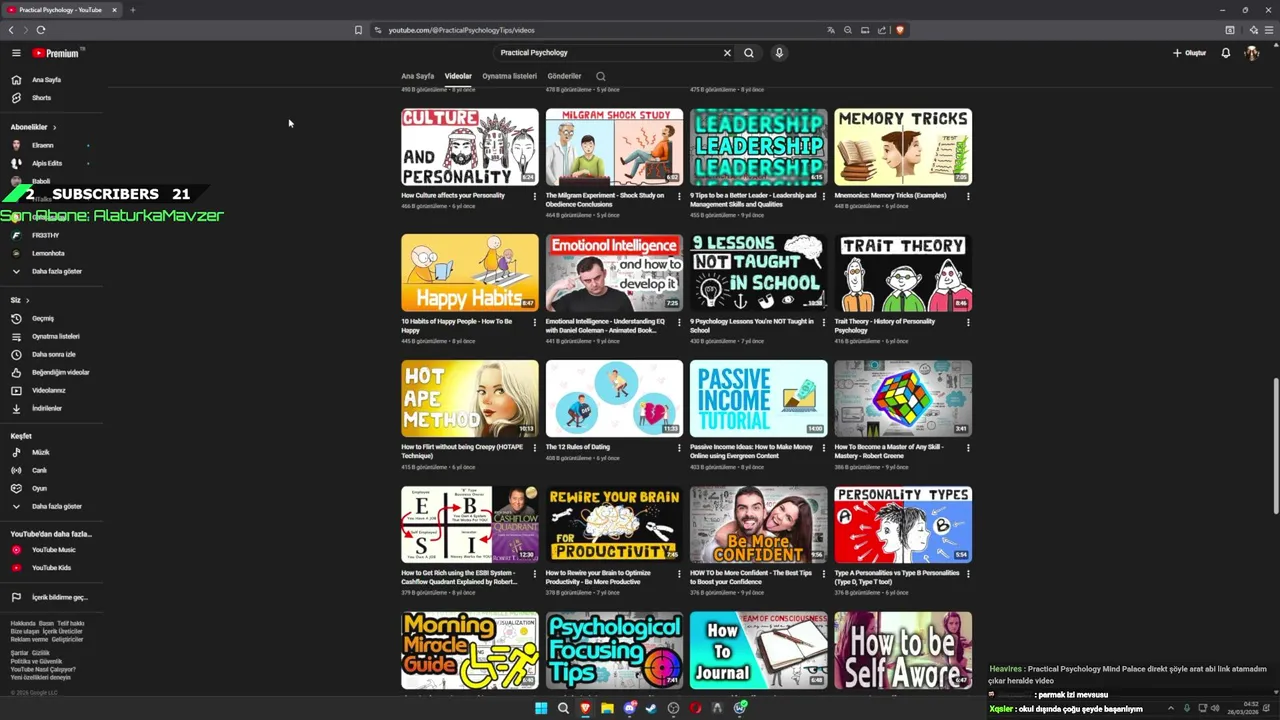Clear the search box with X

click(x=727, y=53)
